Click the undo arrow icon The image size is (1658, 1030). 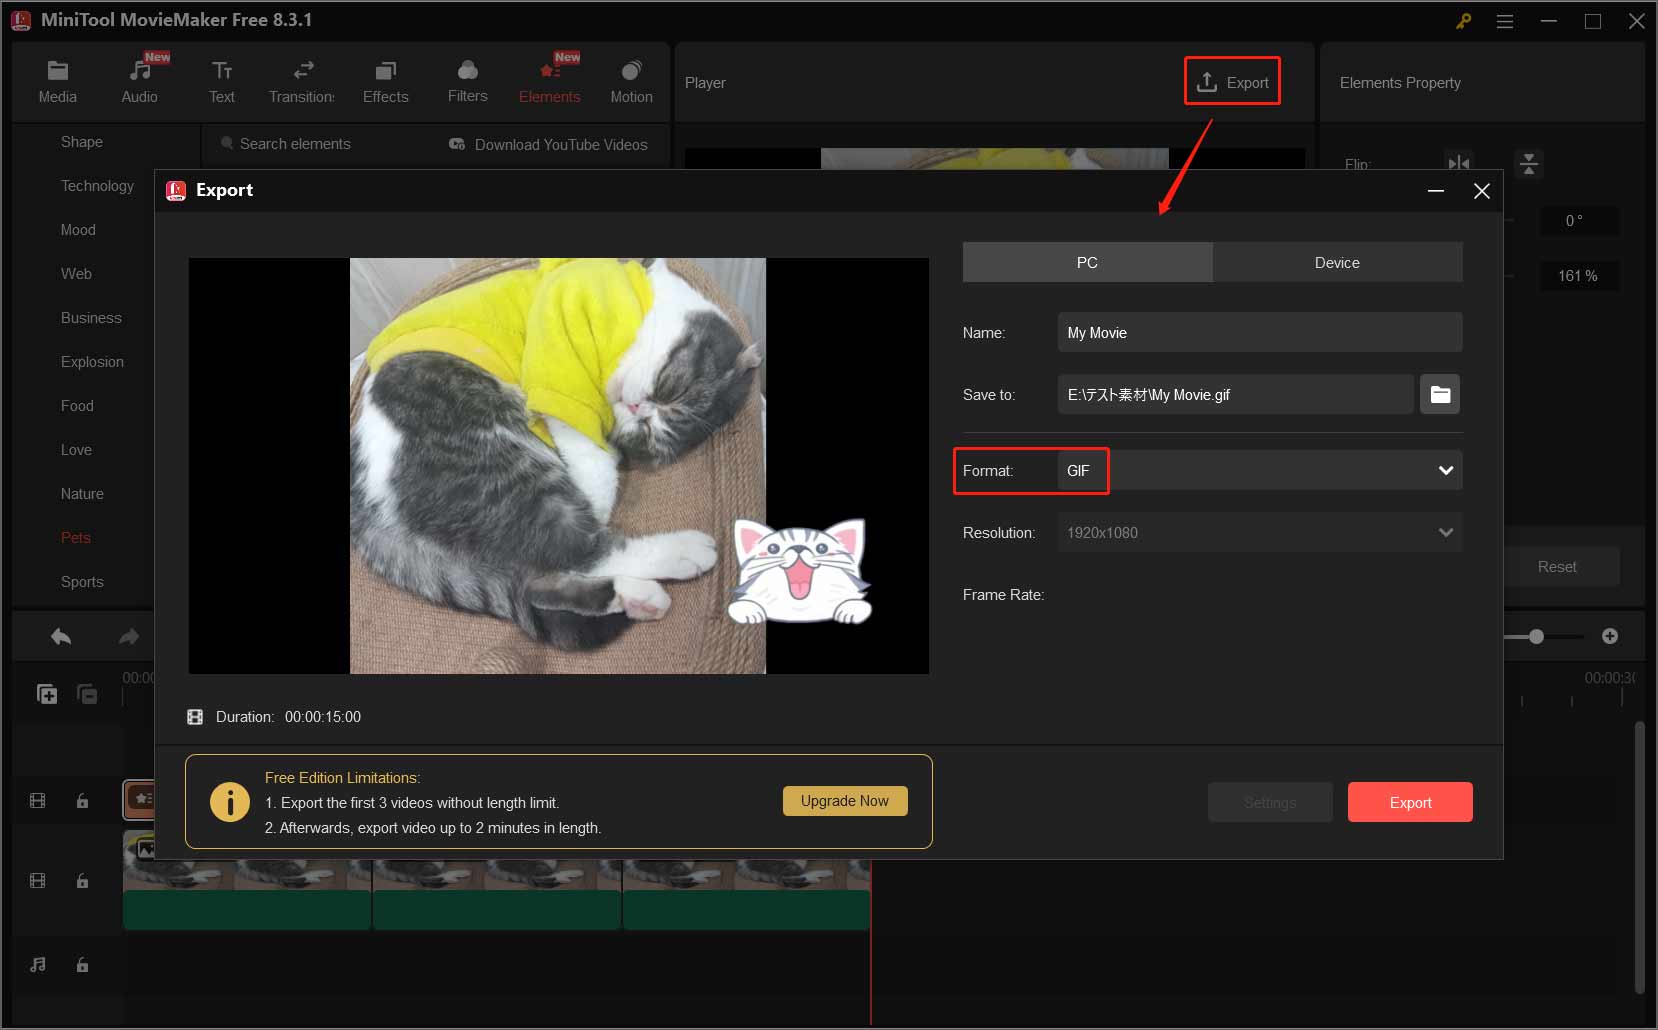tap(61, 637)
